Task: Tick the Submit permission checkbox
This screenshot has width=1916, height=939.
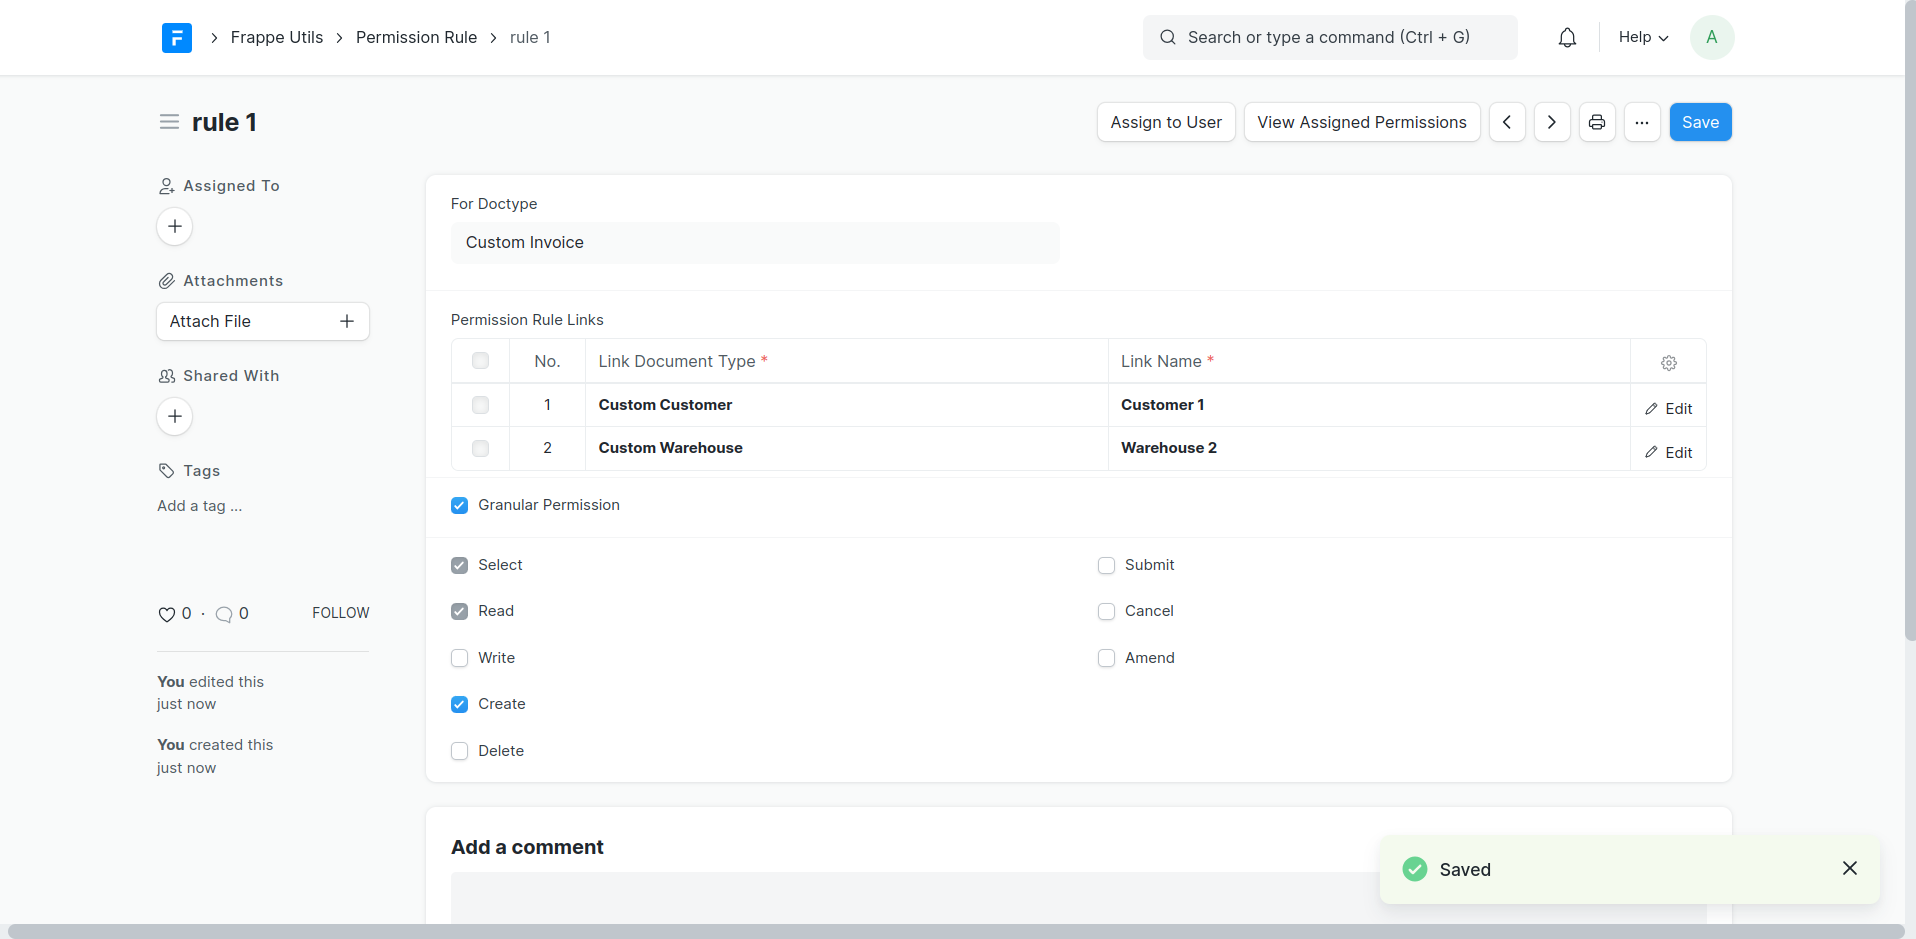Action: [x=1106, y=565]
